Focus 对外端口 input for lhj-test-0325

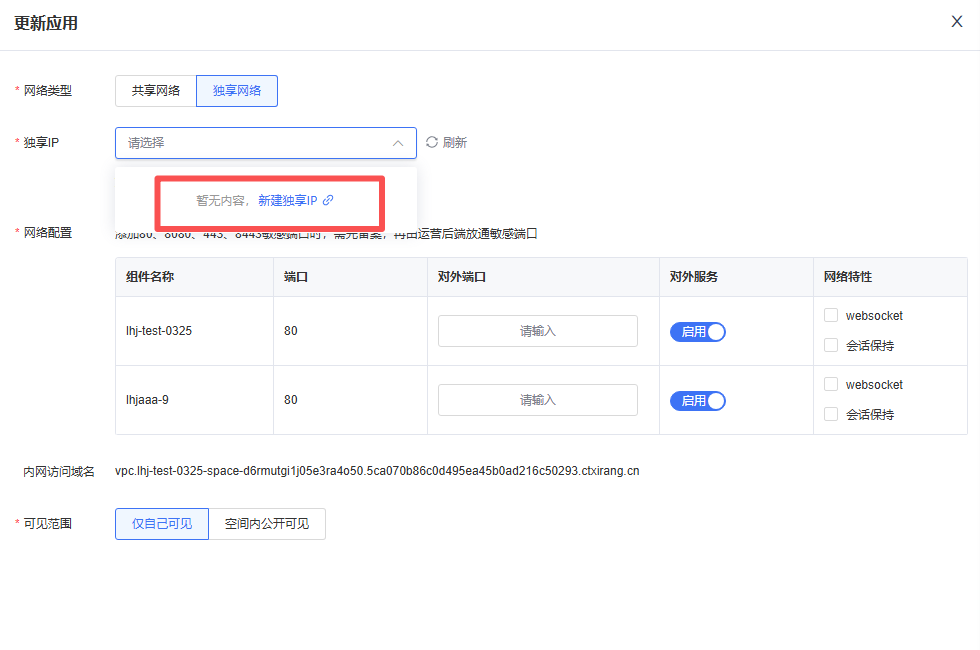point(537,331)
